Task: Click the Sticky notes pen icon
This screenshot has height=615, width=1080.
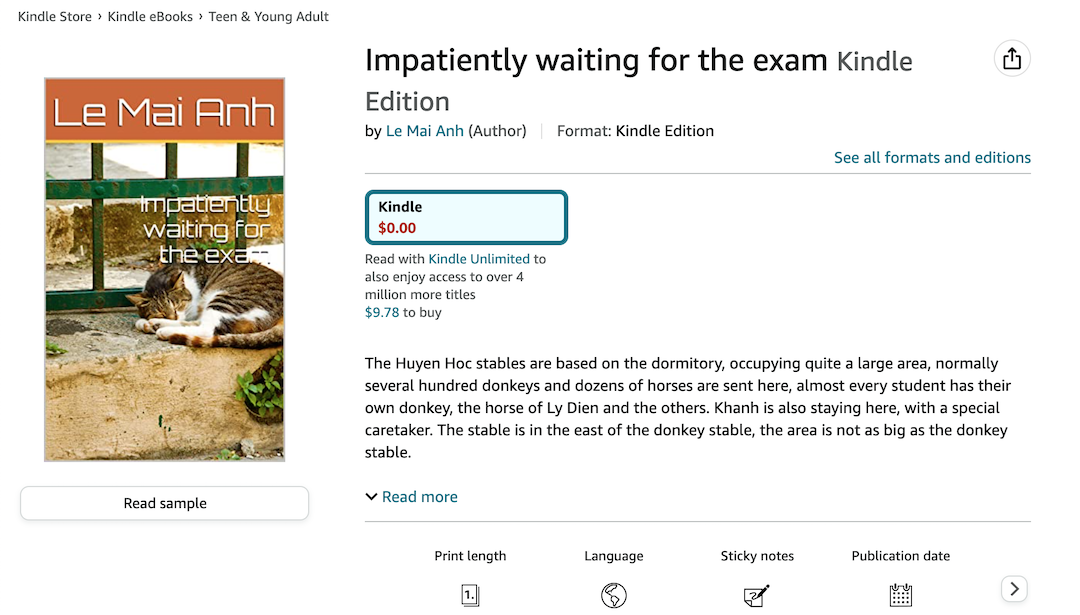Action: click(757, 594)
